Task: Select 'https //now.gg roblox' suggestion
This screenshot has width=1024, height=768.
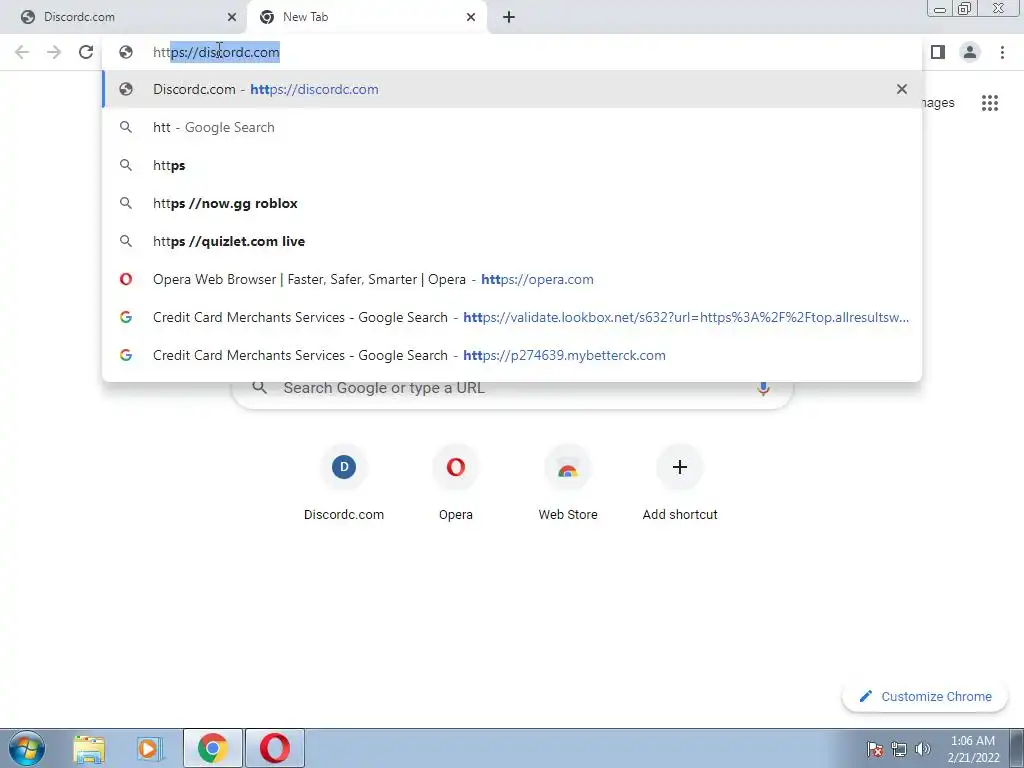Action: click(512, 203)
